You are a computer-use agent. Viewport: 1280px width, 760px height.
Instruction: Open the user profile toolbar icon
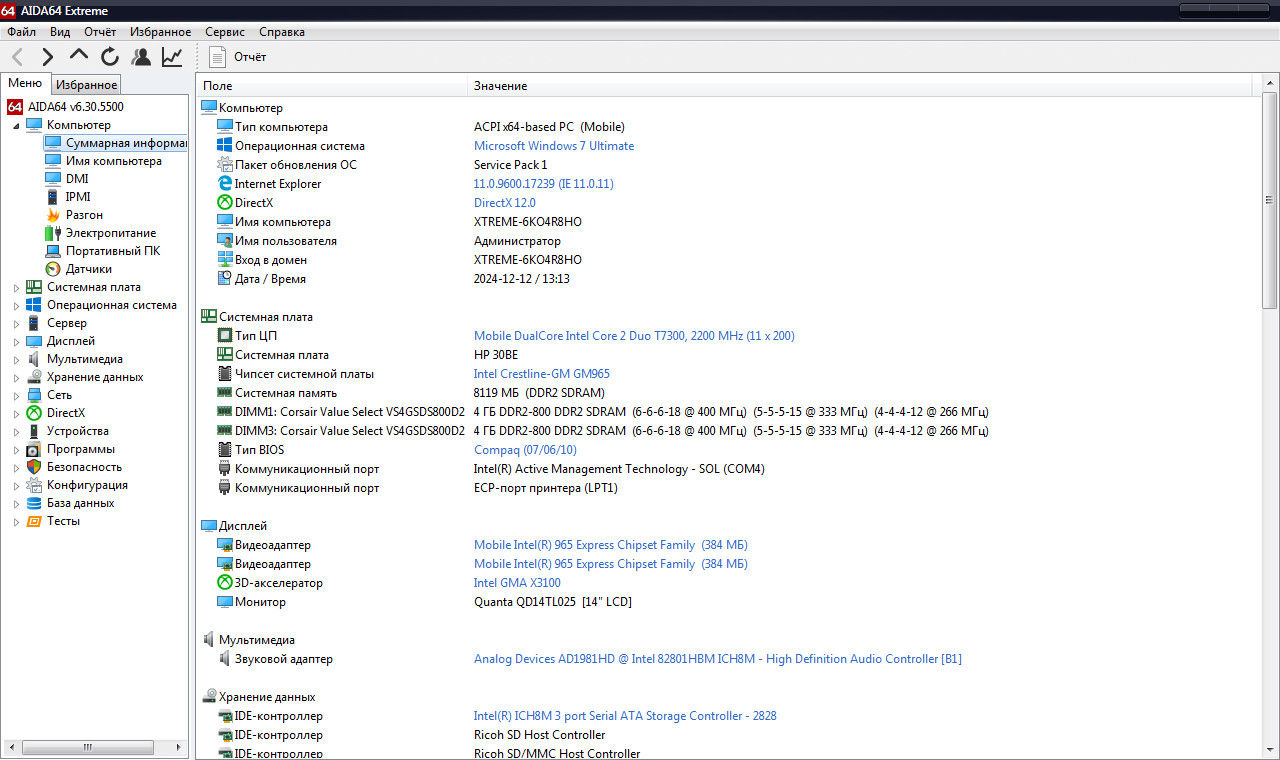point(141,57)
